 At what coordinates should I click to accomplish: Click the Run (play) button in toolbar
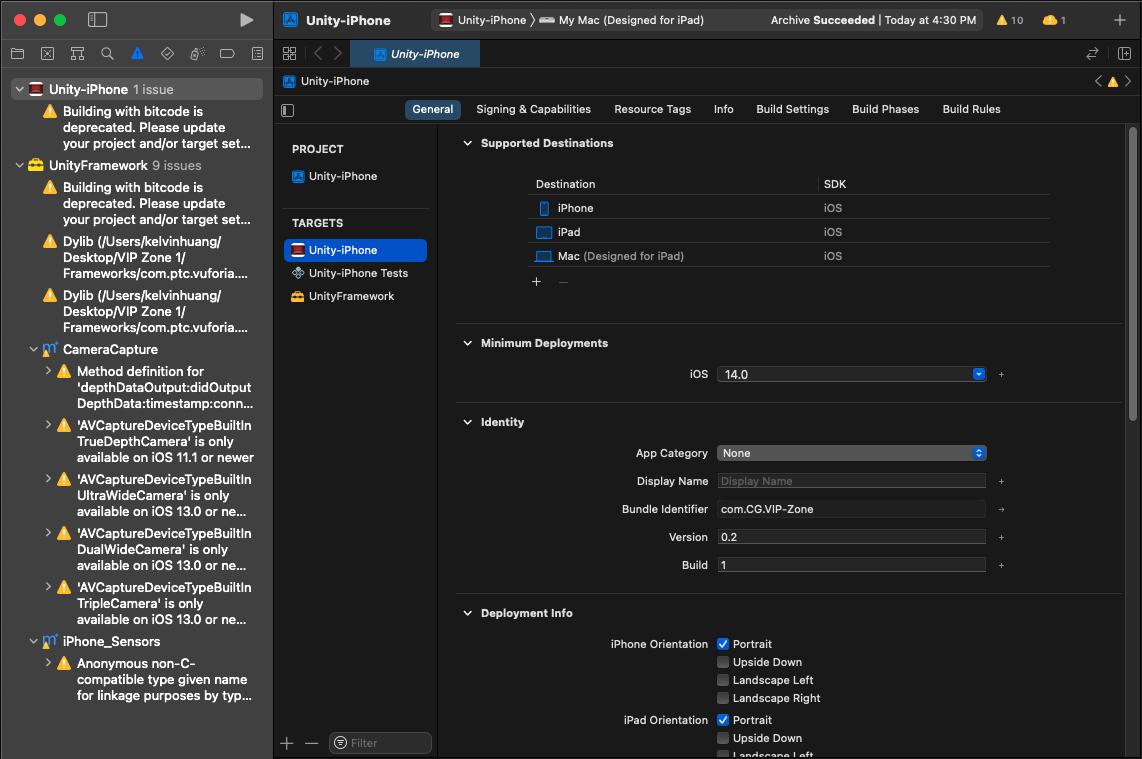247,20
